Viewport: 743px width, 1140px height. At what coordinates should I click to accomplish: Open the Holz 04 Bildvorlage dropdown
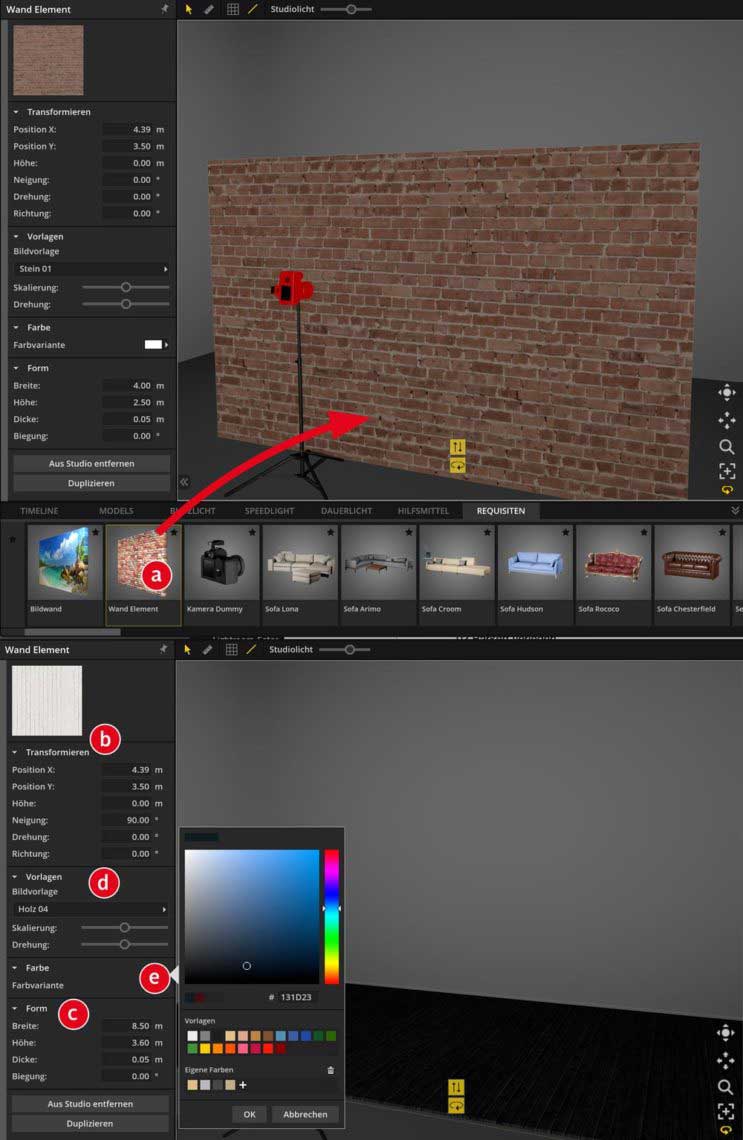click(90, 909)
